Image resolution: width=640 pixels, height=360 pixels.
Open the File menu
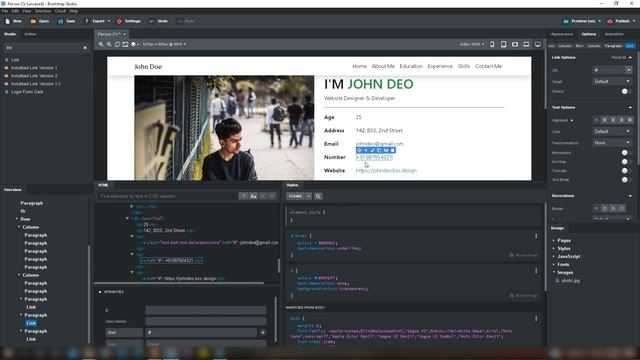5,11
